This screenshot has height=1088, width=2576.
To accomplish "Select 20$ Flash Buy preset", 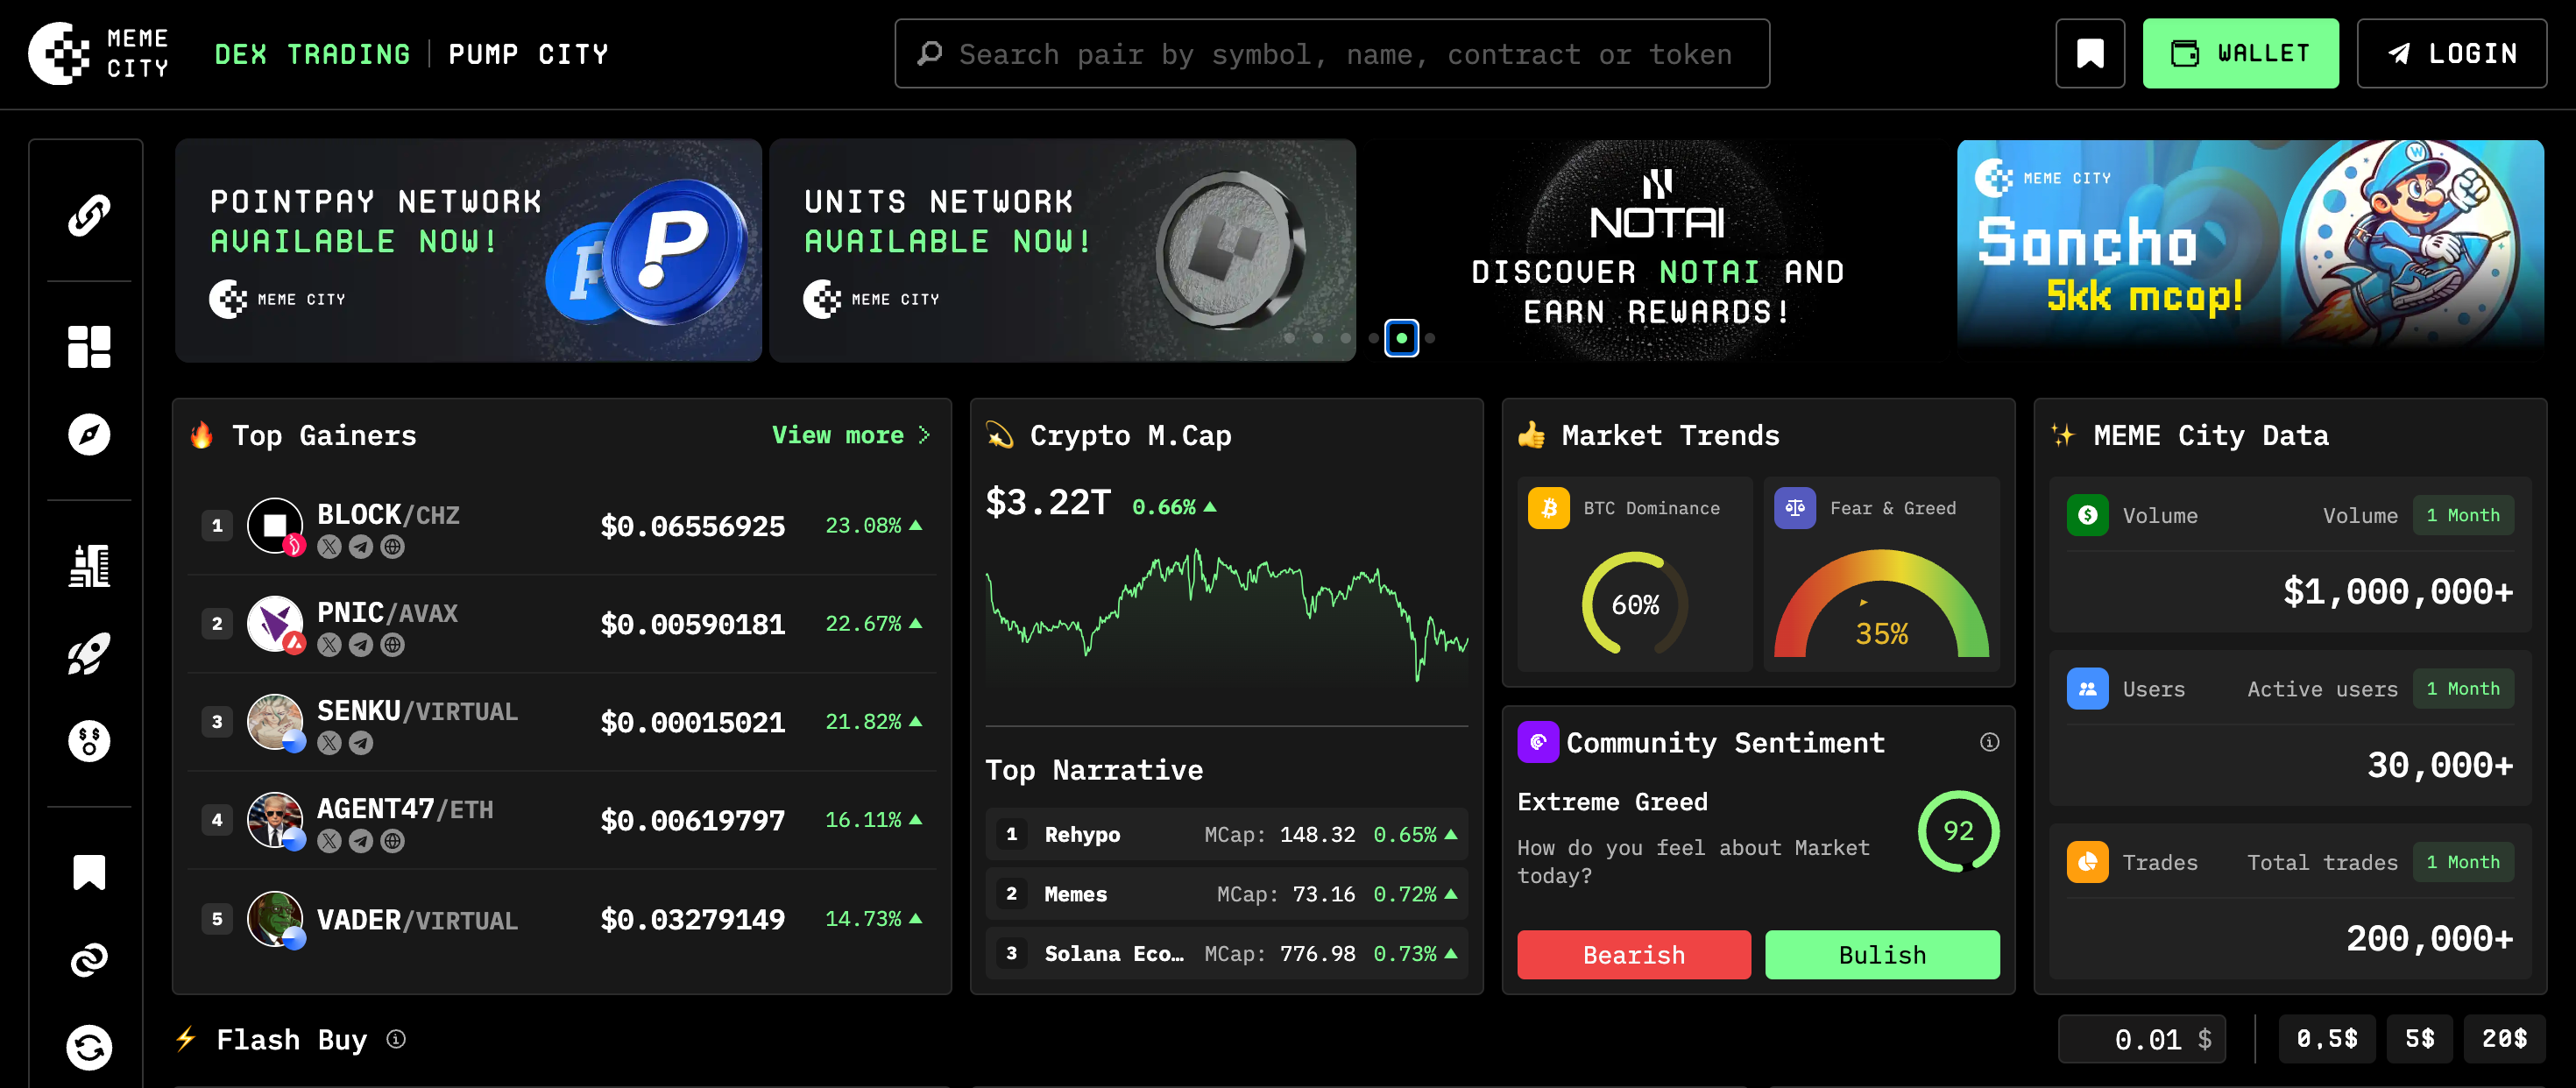I will click(x=2504, y=1039).
